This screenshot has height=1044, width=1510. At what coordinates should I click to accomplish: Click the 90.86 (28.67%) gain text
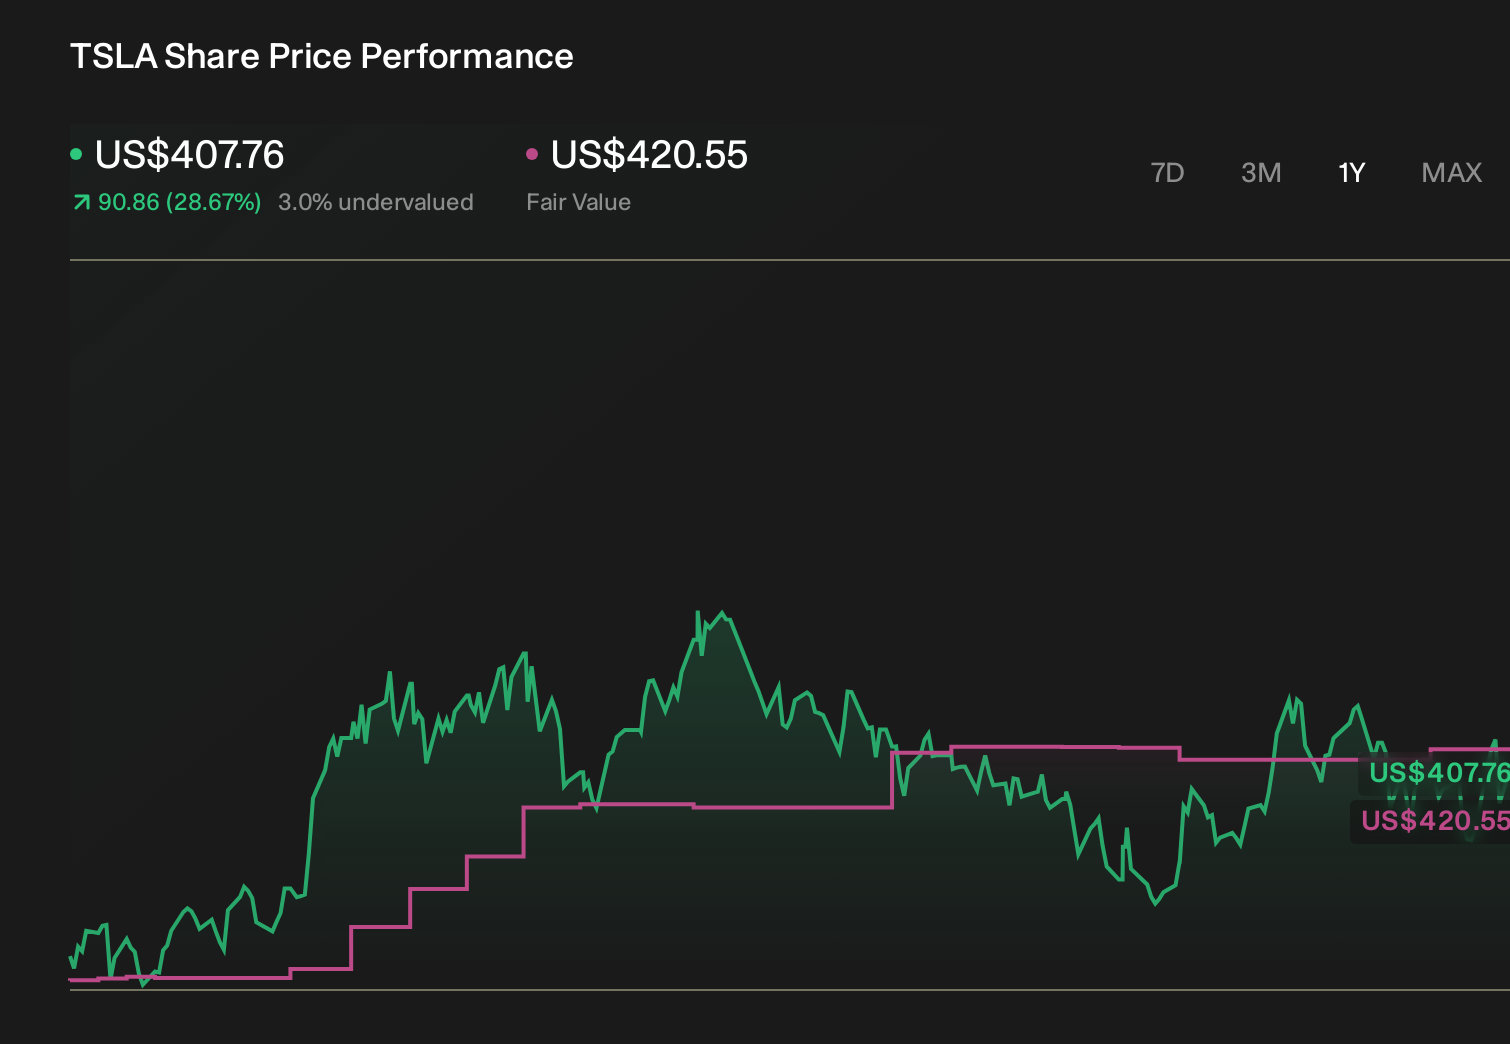pyautogui.click(x=179, y=202)
